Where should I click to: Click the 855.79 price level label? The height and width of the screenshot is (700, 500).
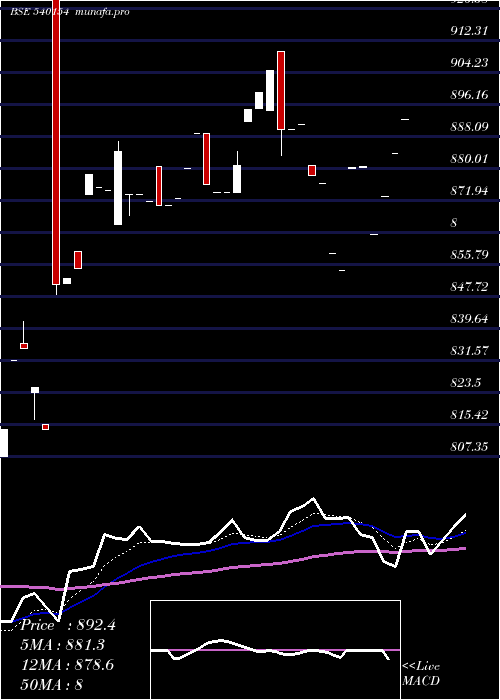pos(469,255)
